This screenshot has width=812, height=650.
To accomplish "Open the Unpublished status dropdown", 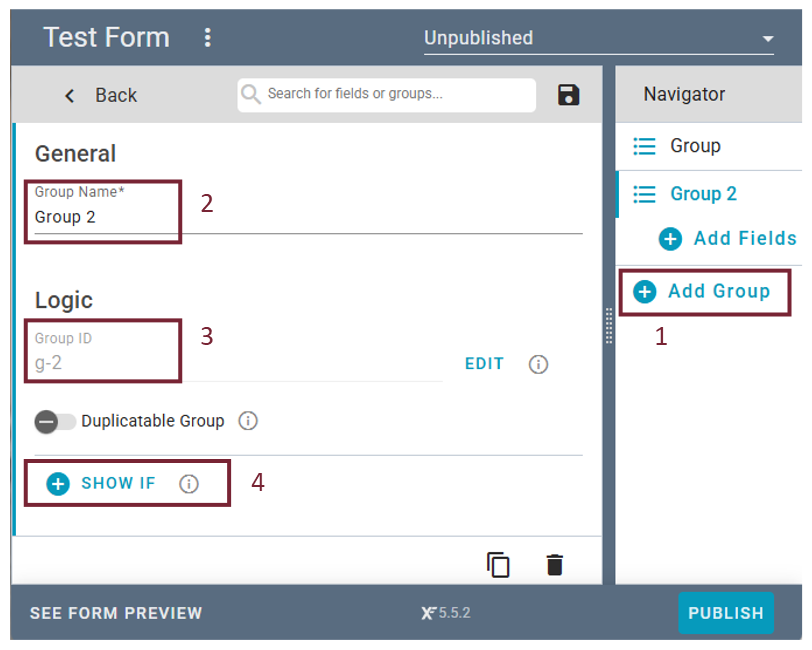I will pyautogui.click(x=598, y=38).
